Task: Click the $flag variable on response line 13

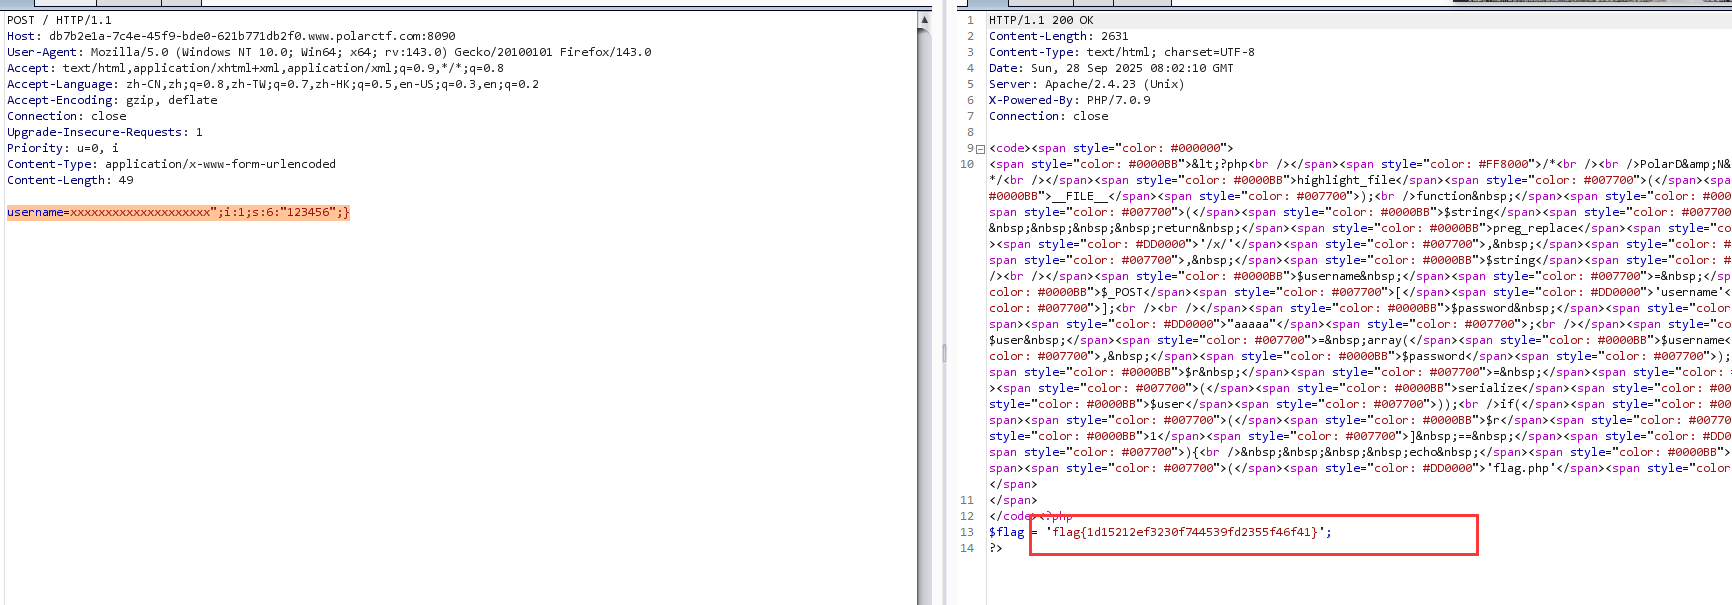Action: [1007, 532]
